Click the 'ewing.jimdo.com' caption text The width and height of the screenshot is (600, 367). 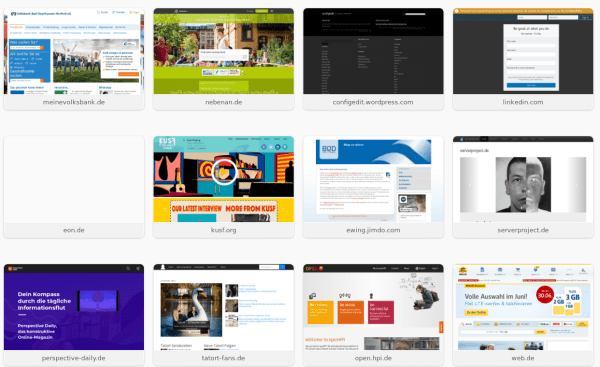[373, 230]
